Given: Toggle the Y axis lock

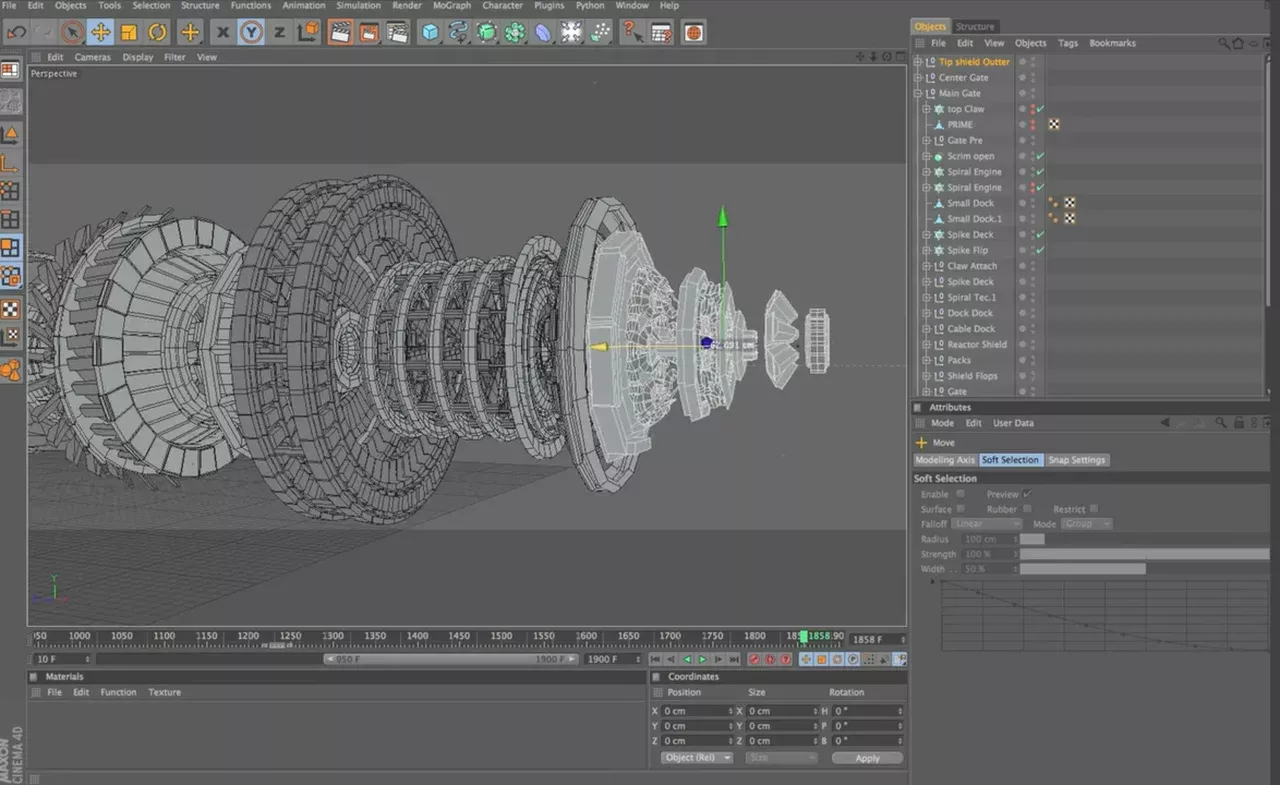Looking at the screenshot, I should point(251,32).
